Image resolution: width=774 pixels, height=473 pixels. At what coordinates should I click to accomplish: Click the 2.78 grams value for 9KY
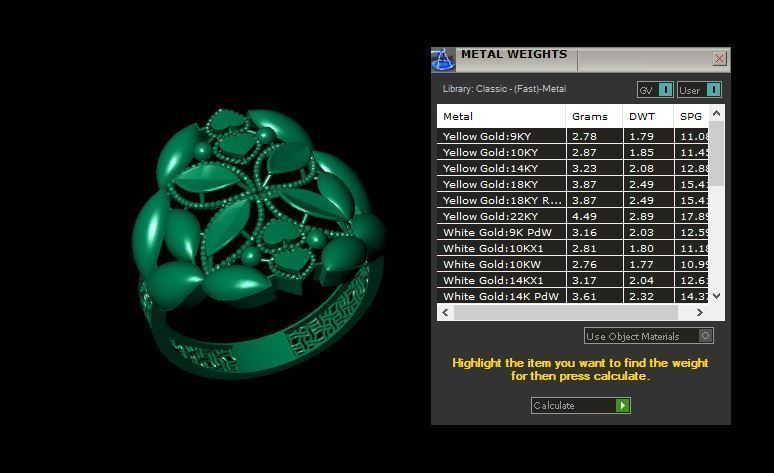(x=584, y=136)
